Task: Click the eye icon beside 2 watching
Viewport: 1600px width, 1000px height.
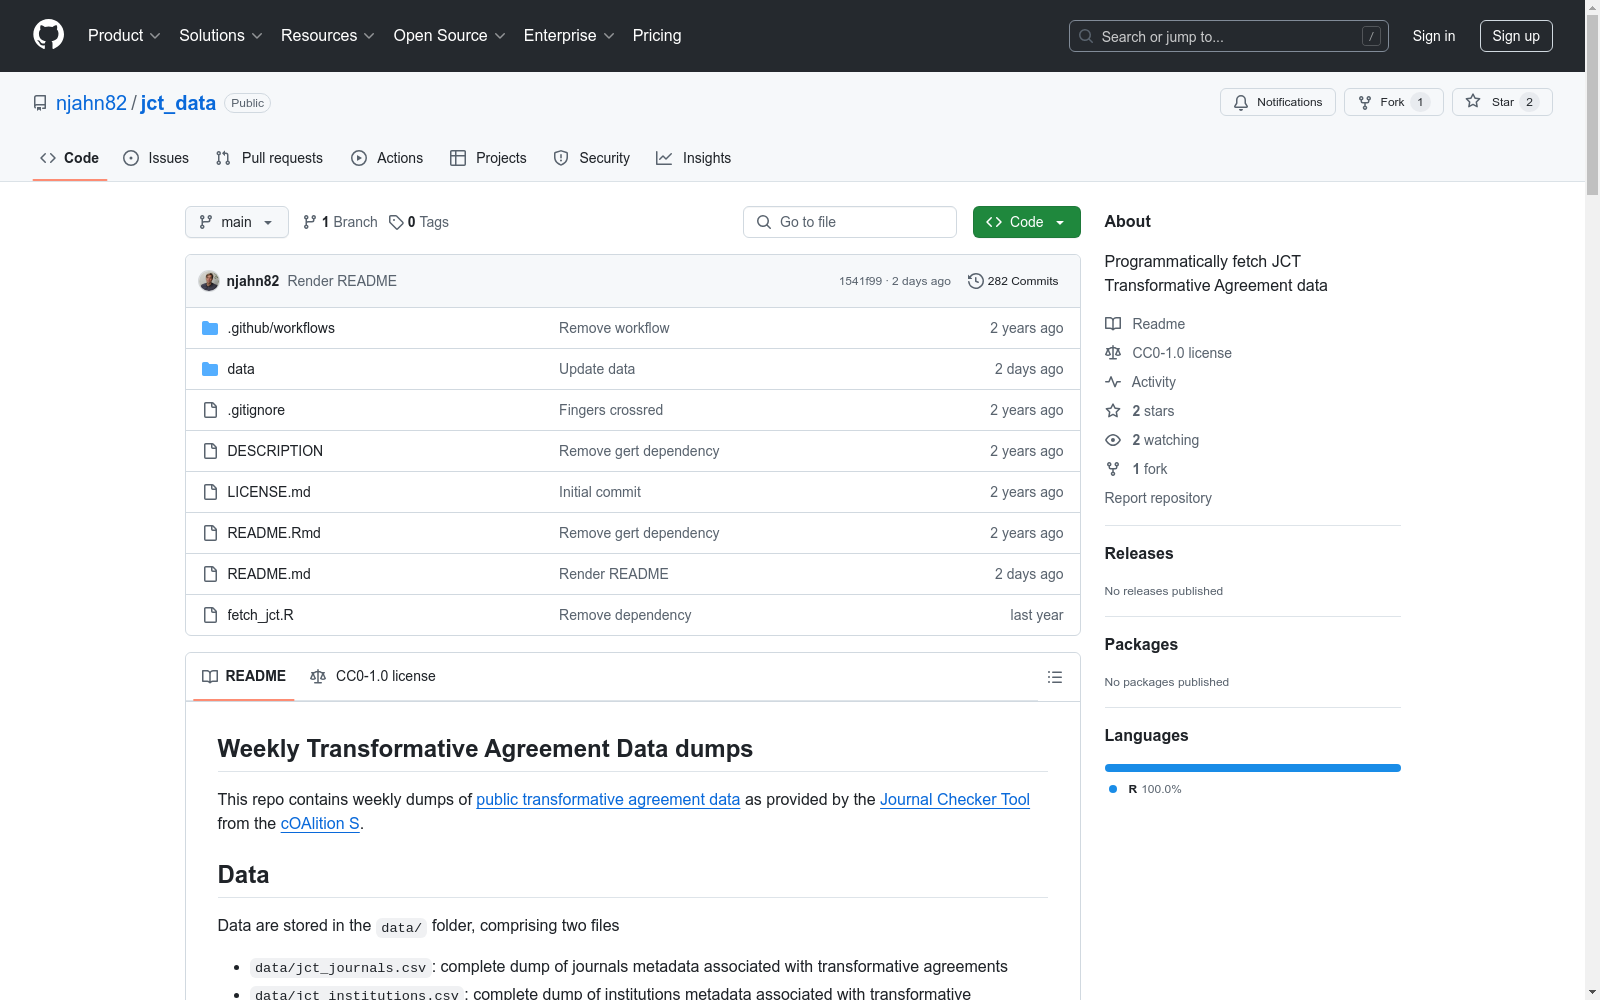Action: (1113, 440)
